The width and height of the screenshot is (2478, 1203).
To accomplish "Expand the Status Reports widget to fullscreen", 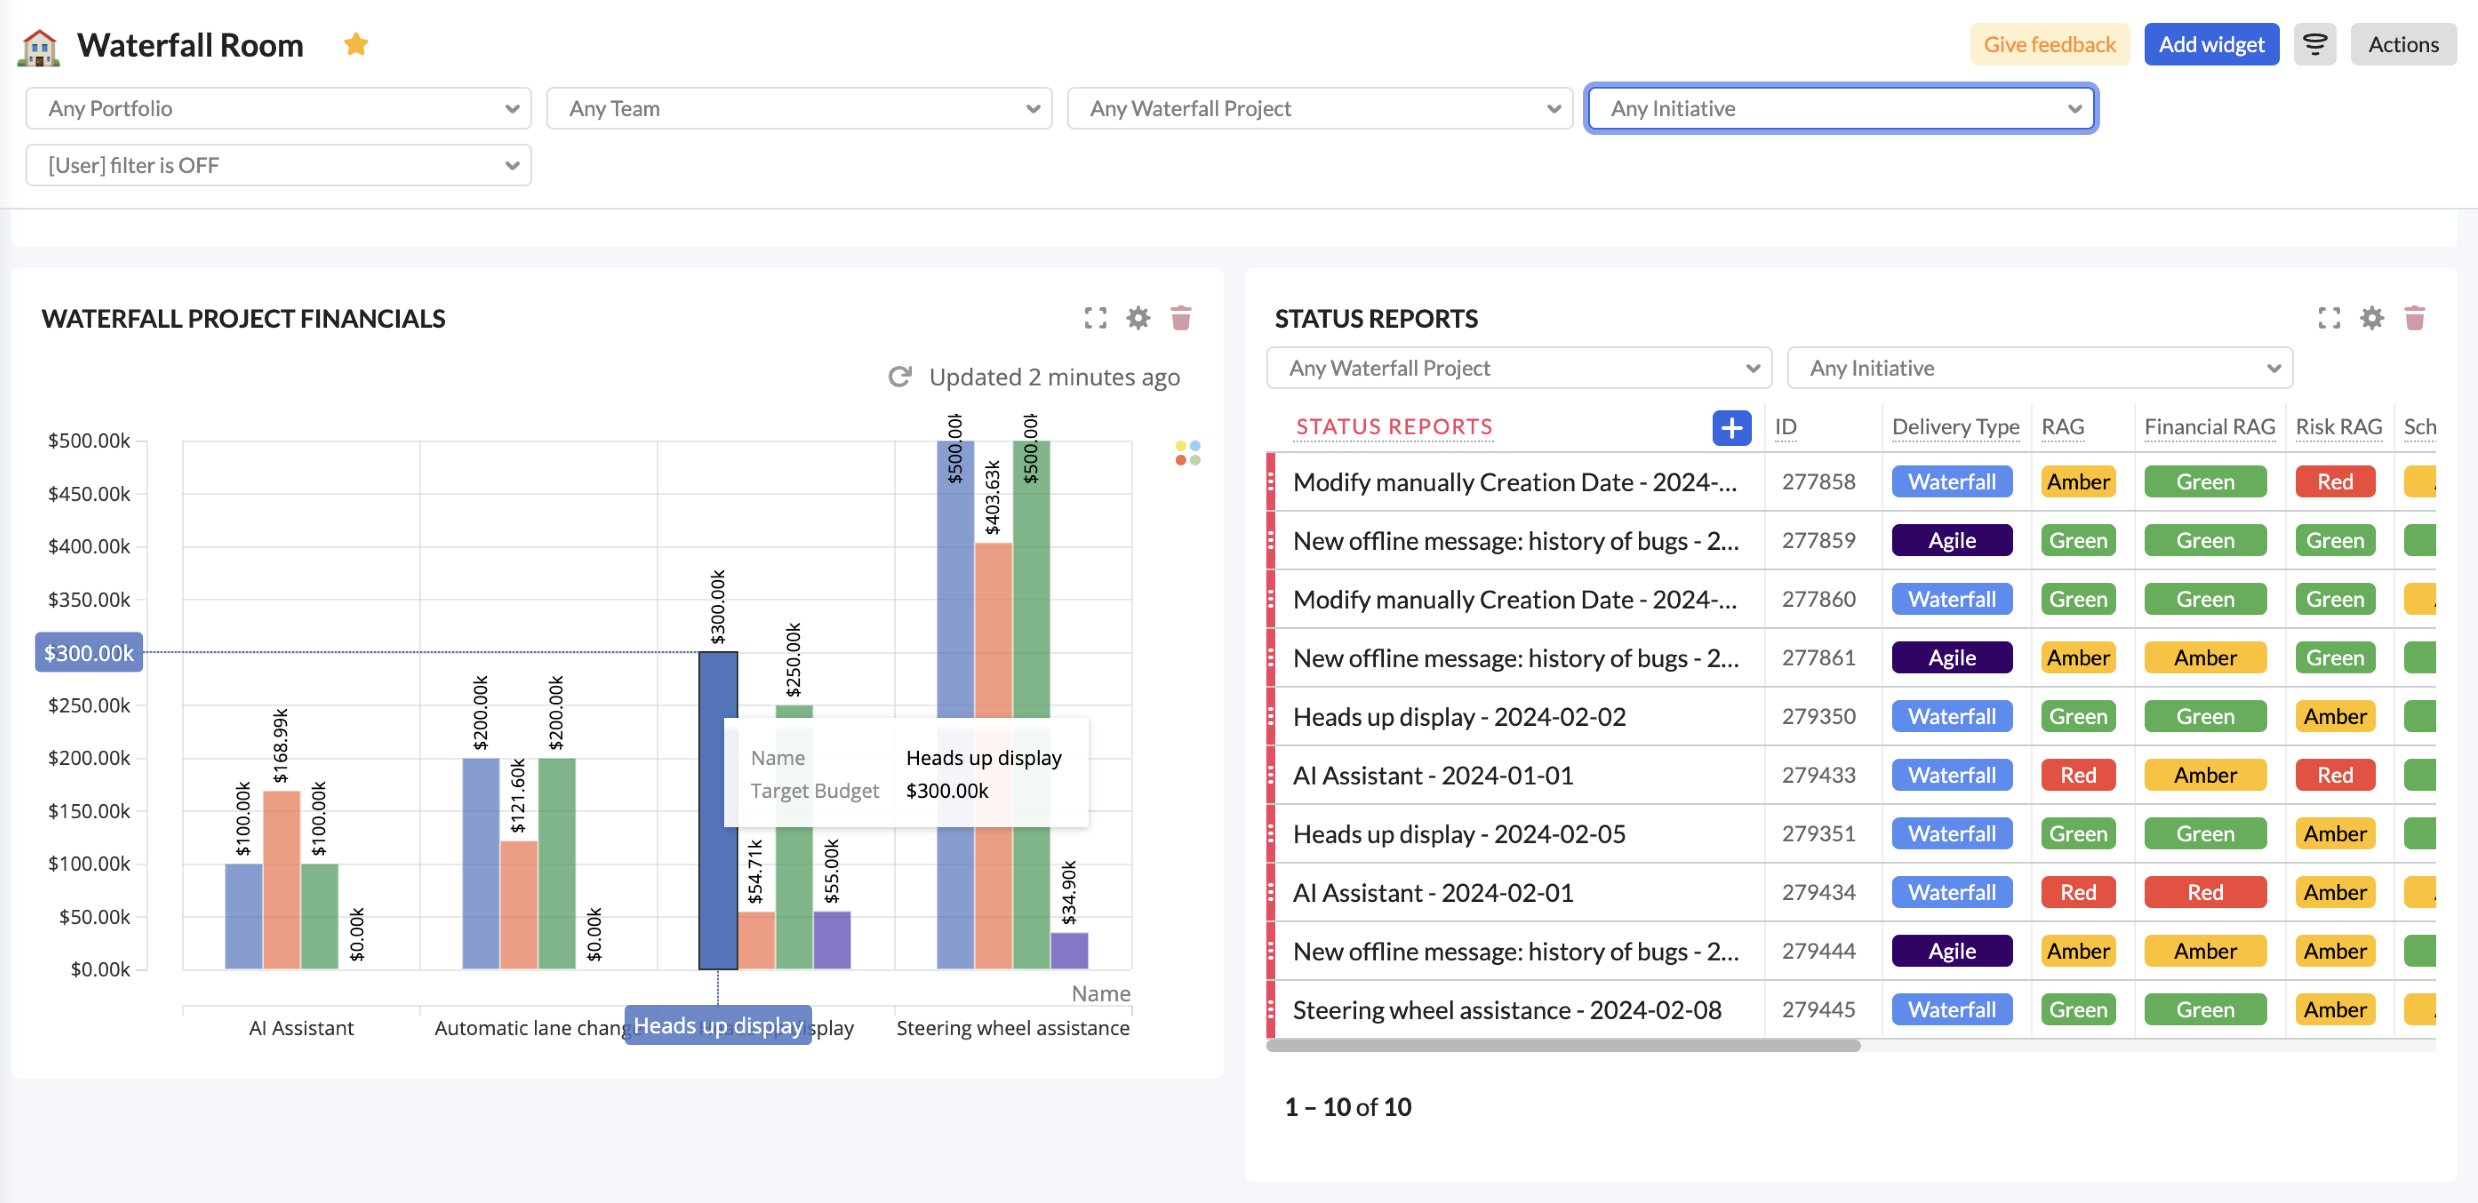I will pos(2329,318).
